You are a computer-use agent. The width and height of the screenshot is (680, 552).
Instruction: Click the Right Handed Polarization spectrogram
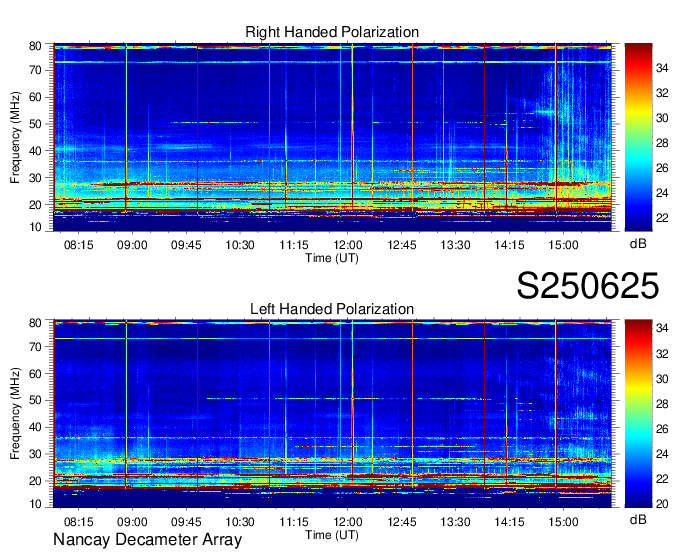pyautogui.click(x=332, y=137)
